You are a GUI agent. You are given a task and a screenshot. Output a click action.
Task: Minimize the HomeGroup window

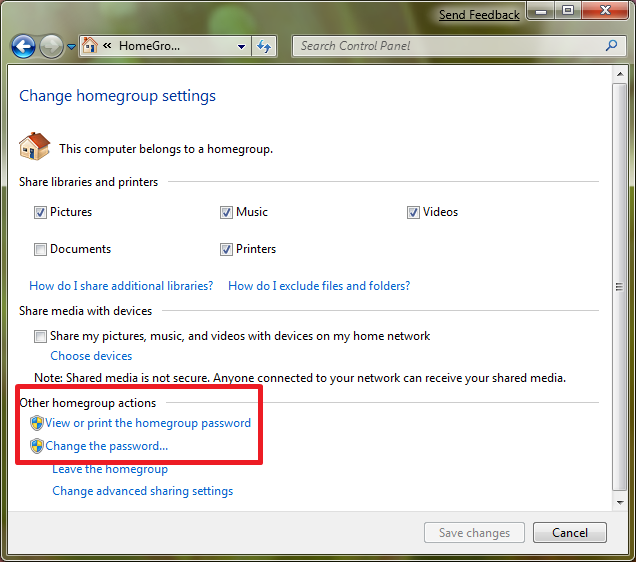tap(541, 11)
